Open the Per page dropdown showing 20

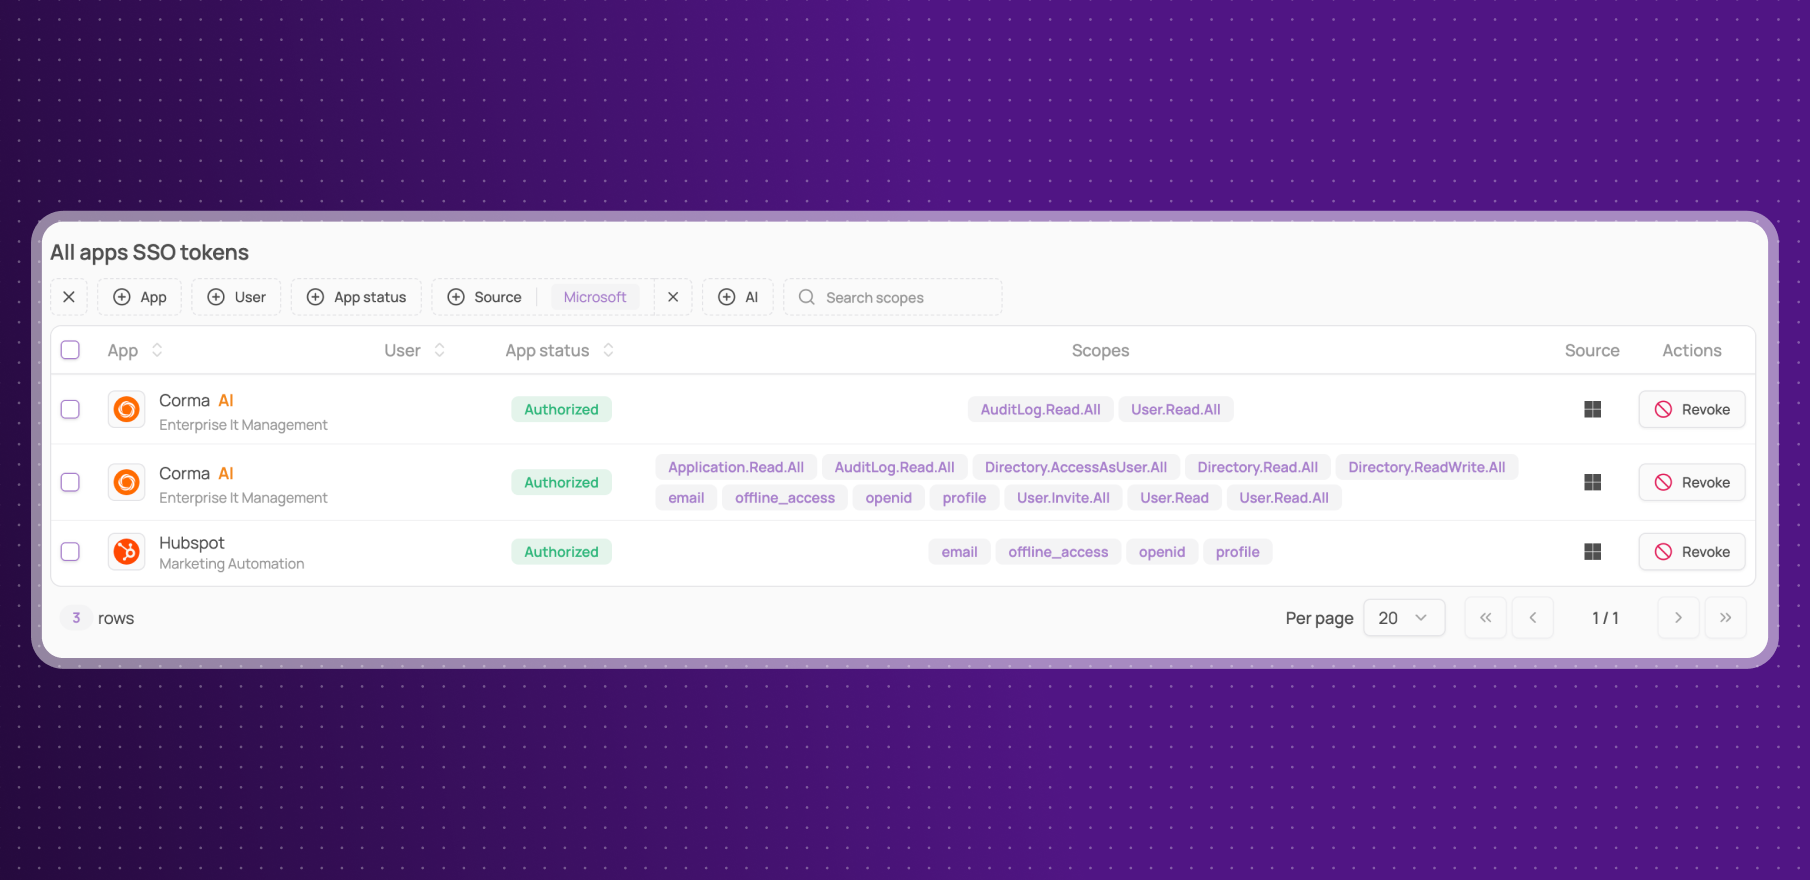click(1403, 618)
